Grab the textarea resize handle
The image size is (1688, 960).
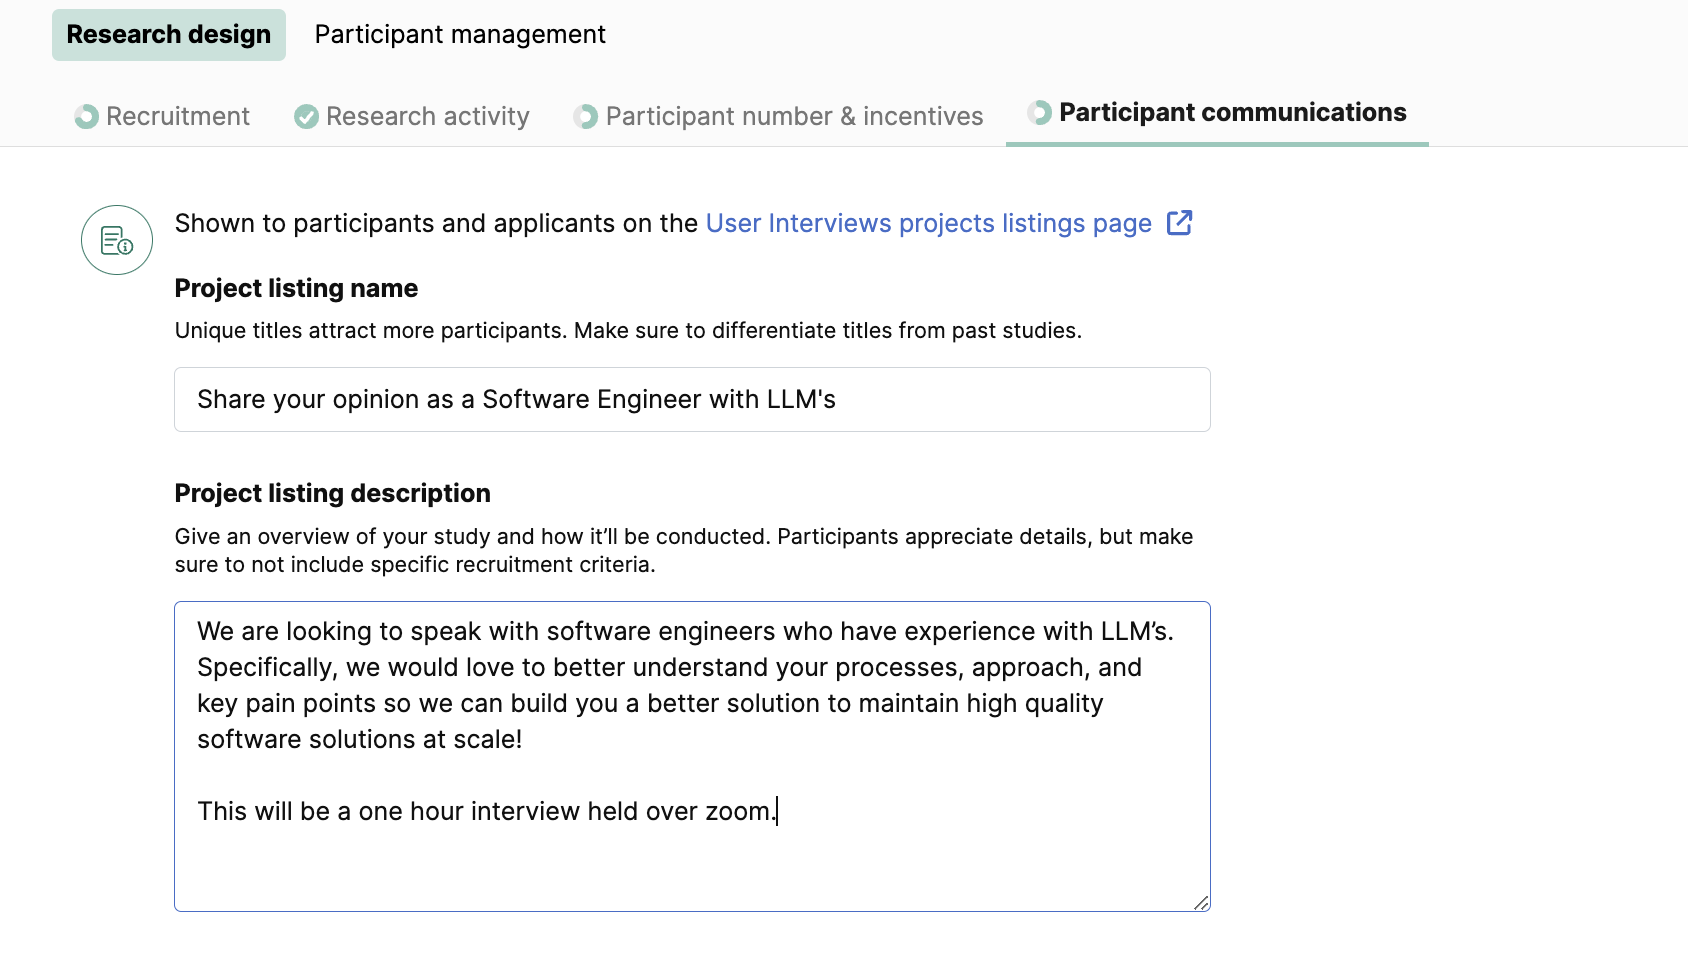point(1201,902)
